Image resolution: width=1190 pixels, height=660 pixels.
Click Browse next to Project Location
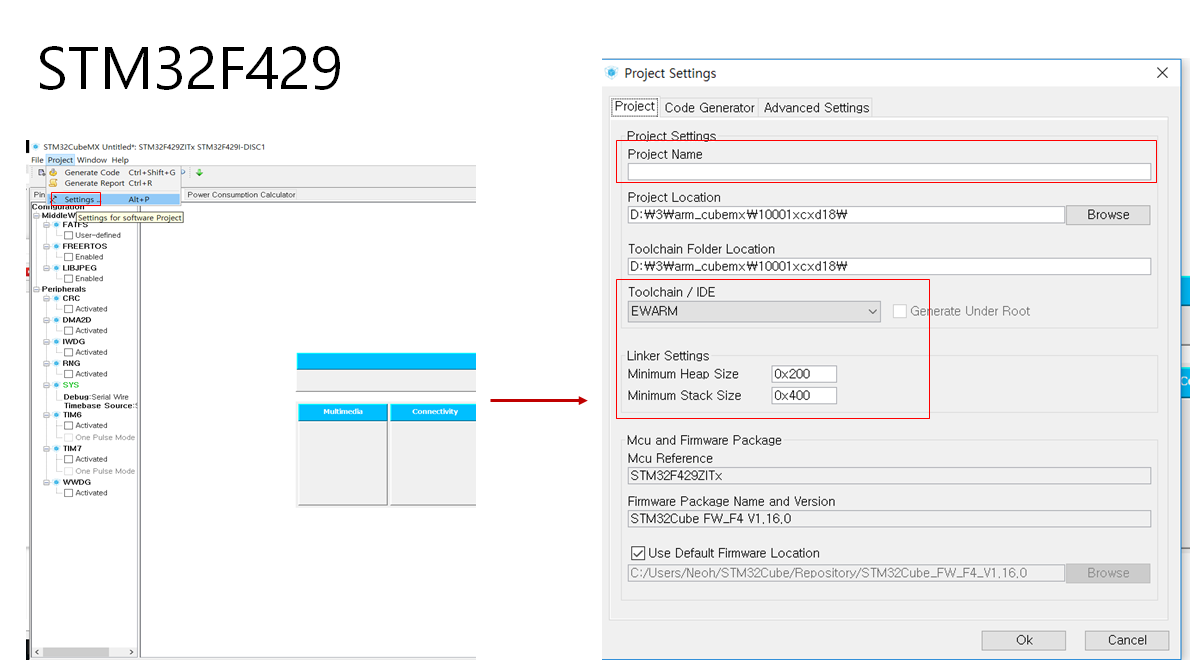[1108, 215]
